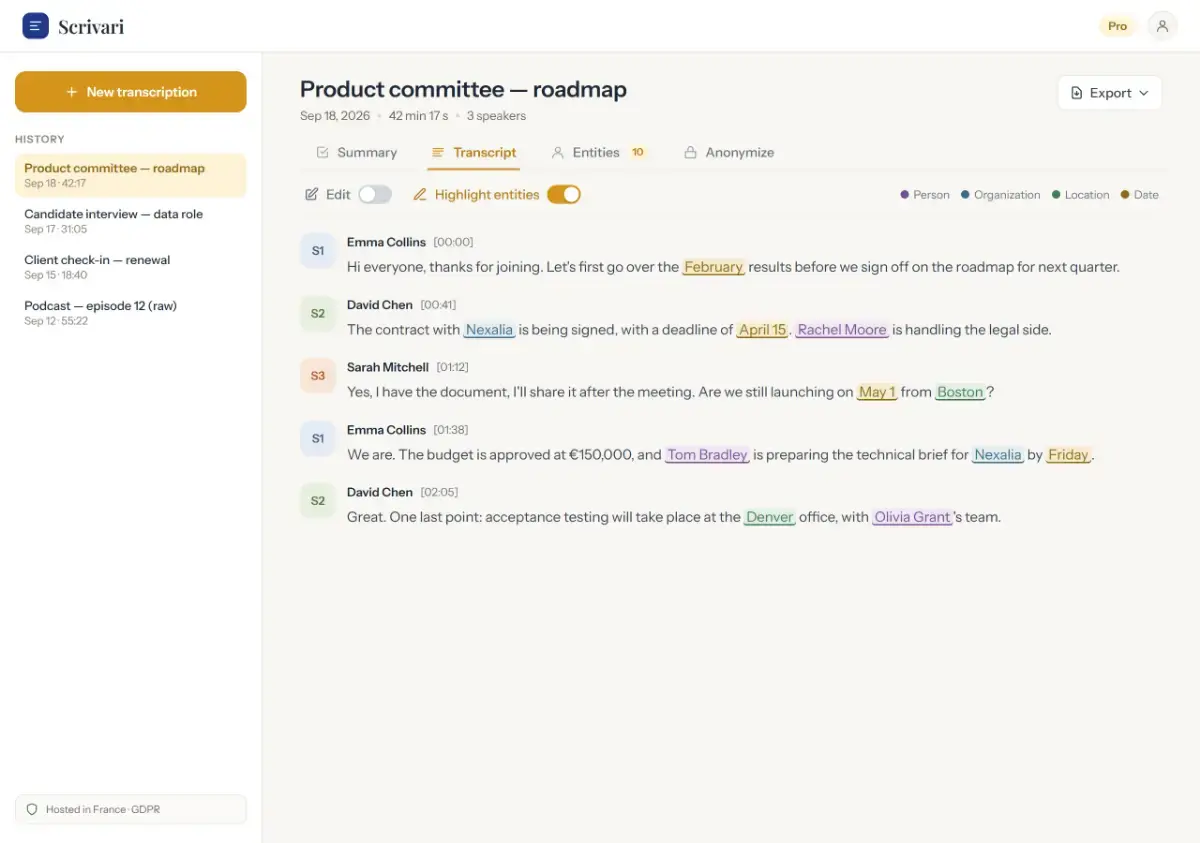
Task: Click S3 avatar for Sarah Mitchell
Action: tap(318, 376)
